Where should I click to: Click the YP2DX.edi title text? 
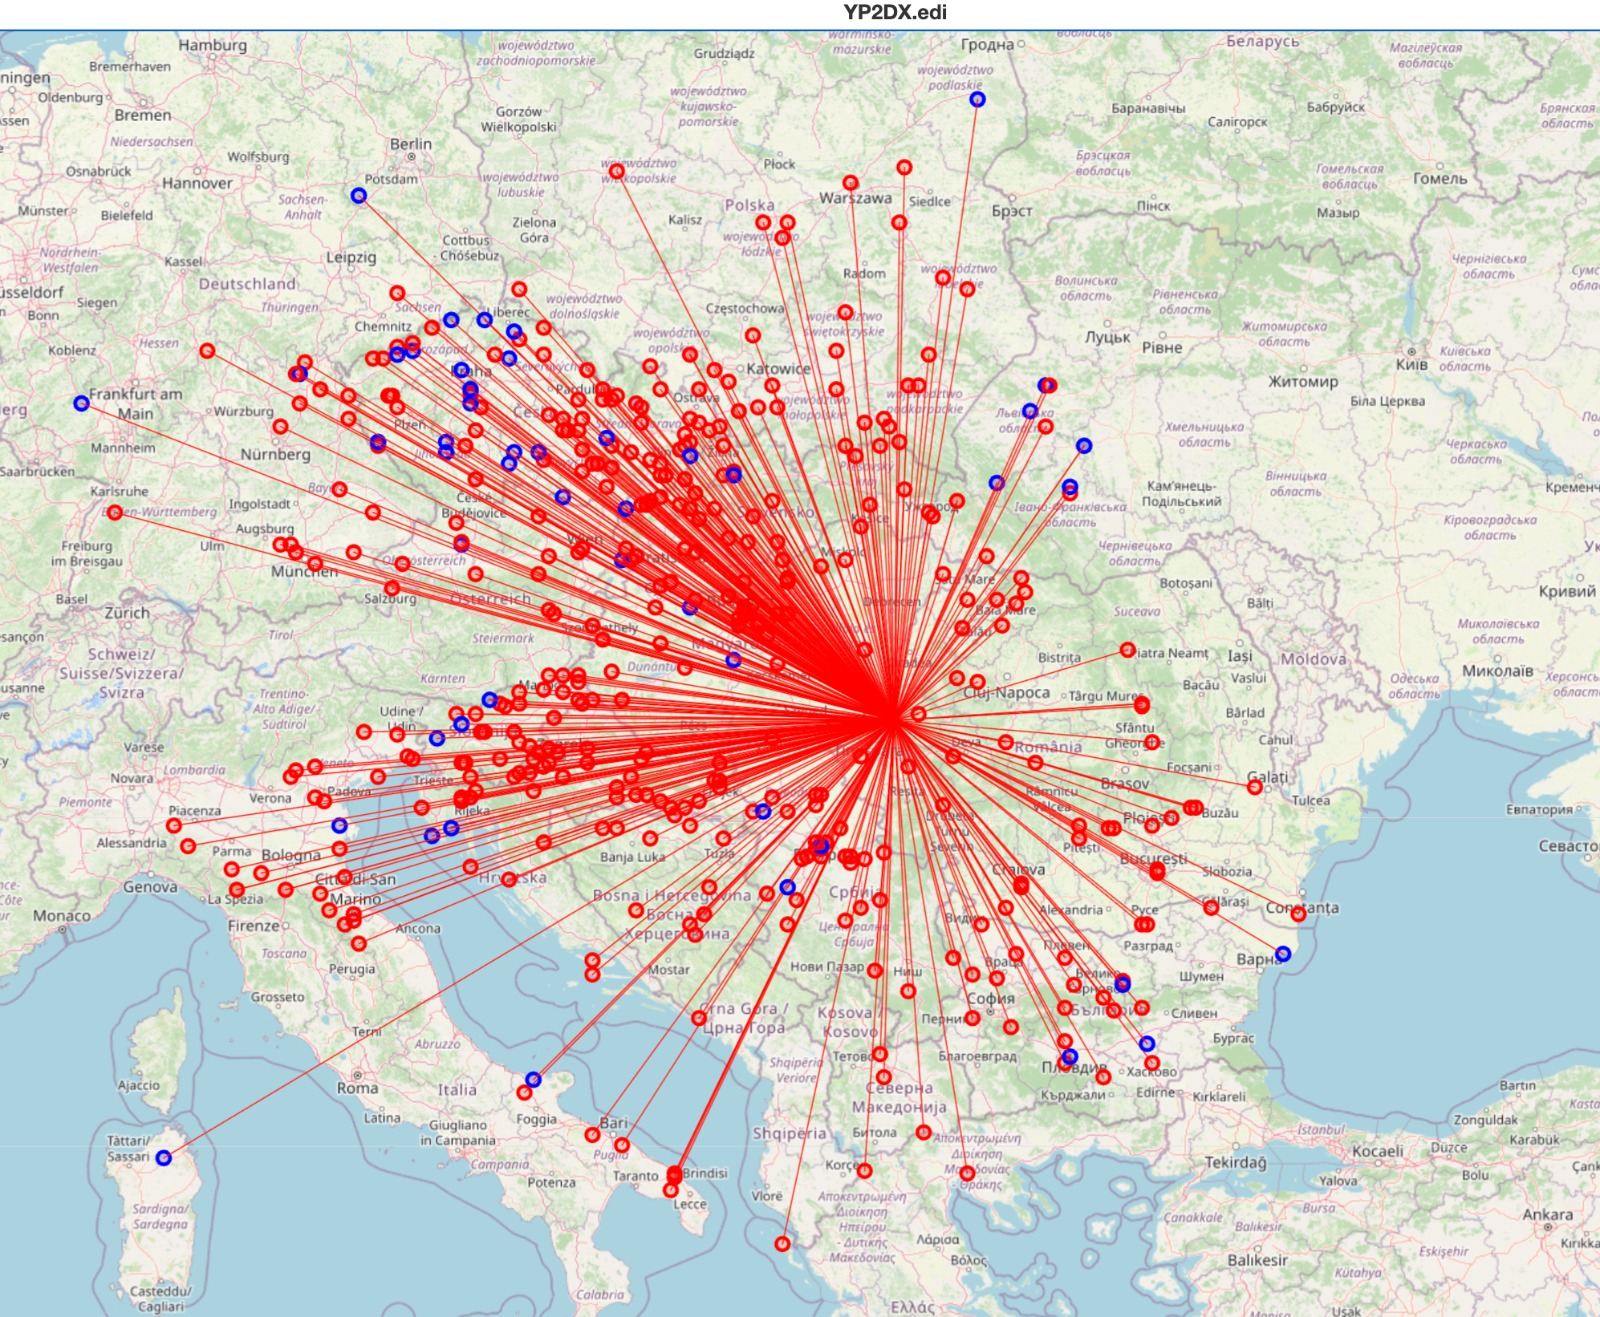[x=895, y=12]
